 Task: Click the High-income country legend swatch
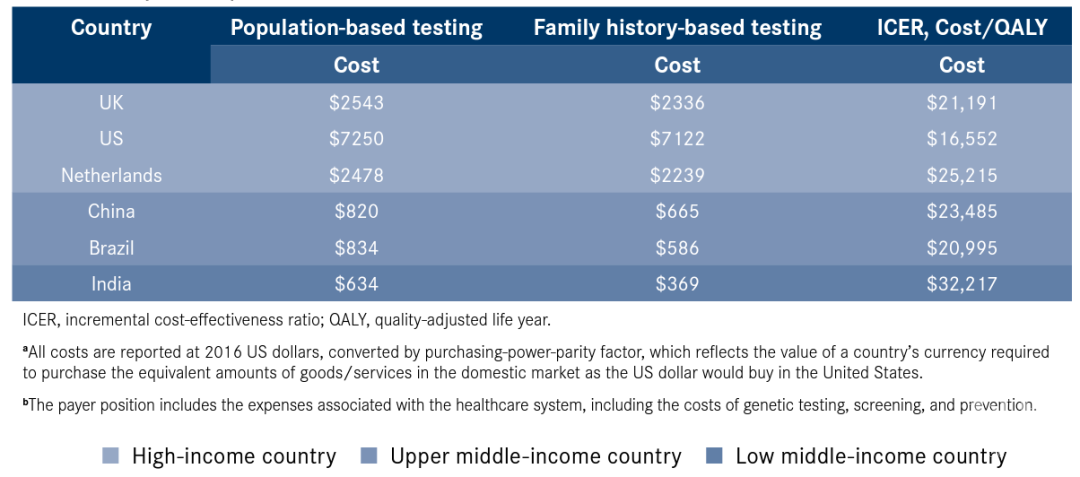pyautogui.click(x=111, y=457)
